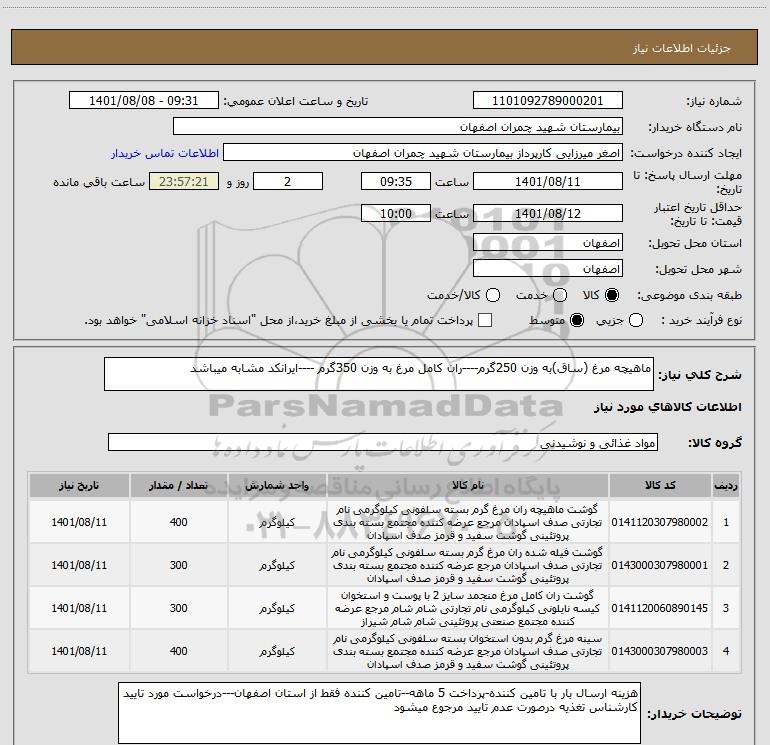
Task: Click the unit کیلوگرم in row 3
Action: click(277, 608)
